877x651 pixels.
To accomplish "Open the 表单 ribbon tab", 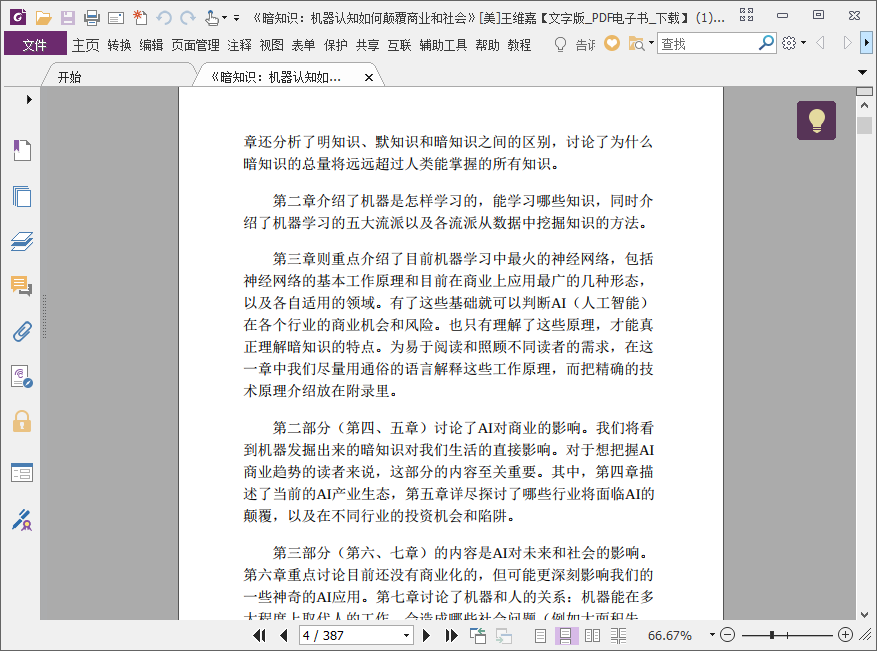I will click(303, 45).
